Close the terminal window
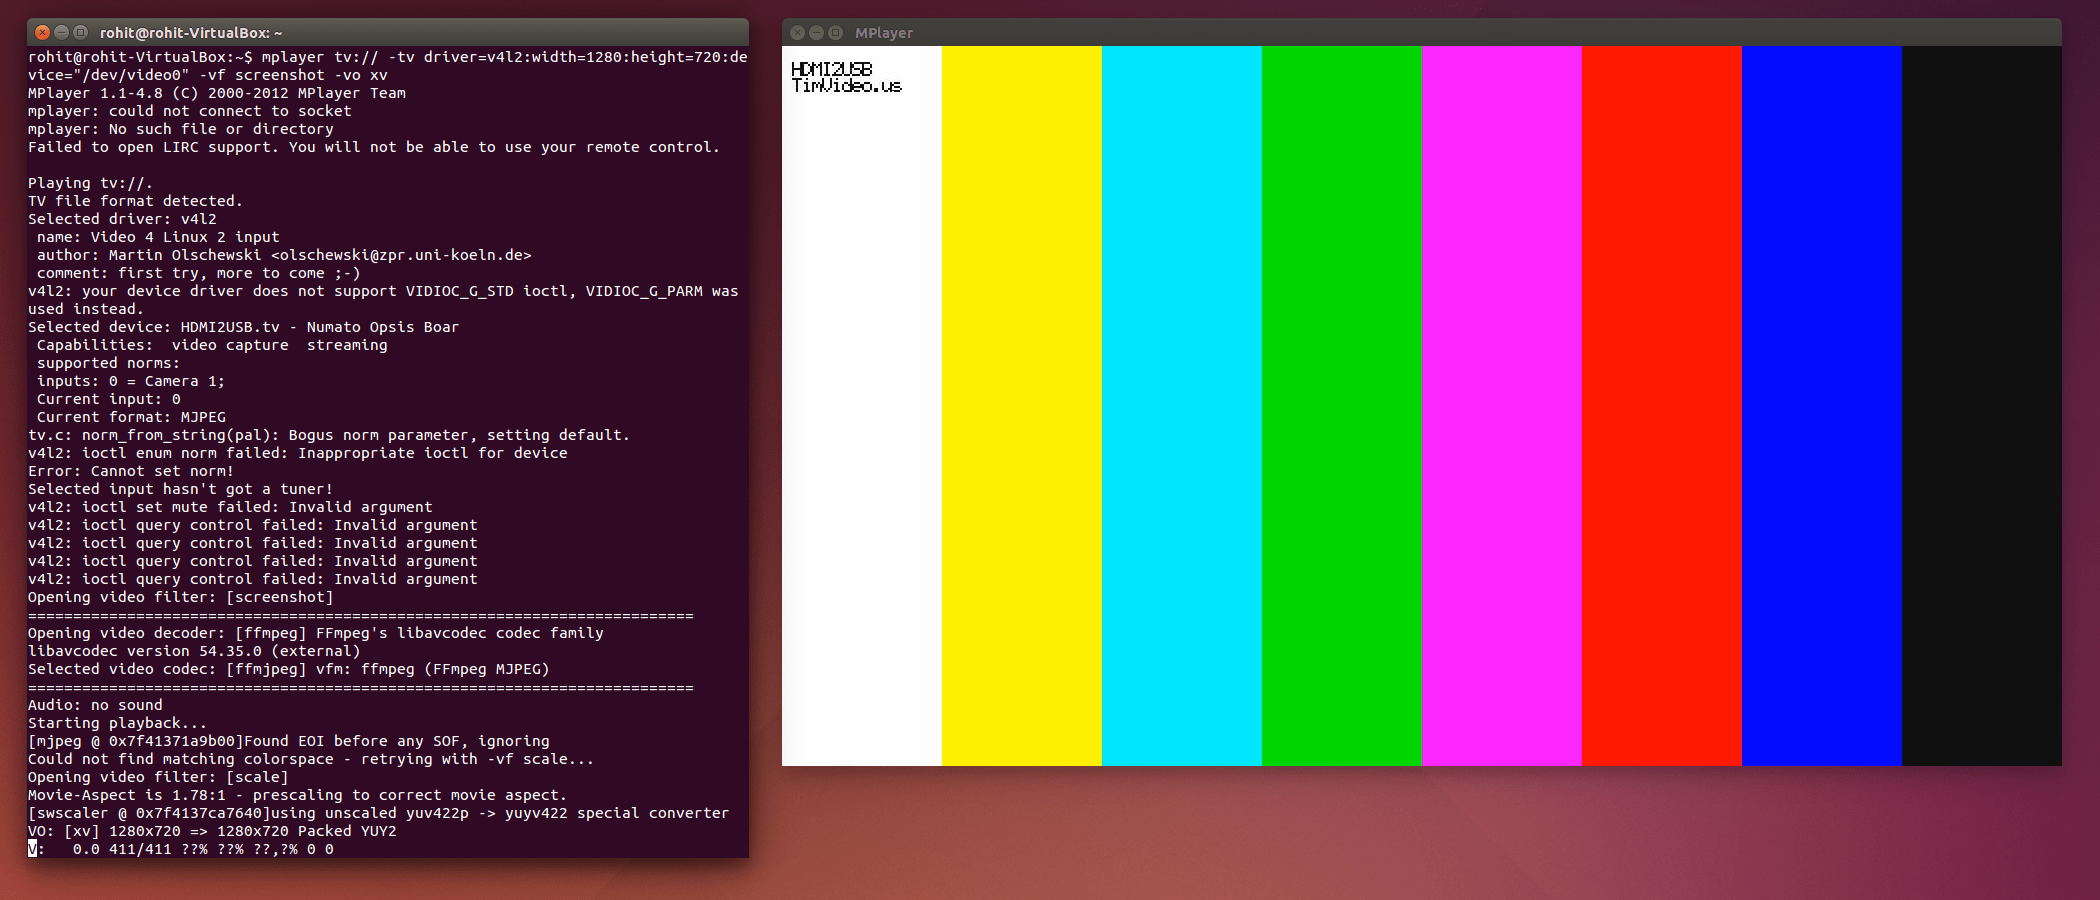2100x900 pixels. pyautogui.click(x=42, y=32)
